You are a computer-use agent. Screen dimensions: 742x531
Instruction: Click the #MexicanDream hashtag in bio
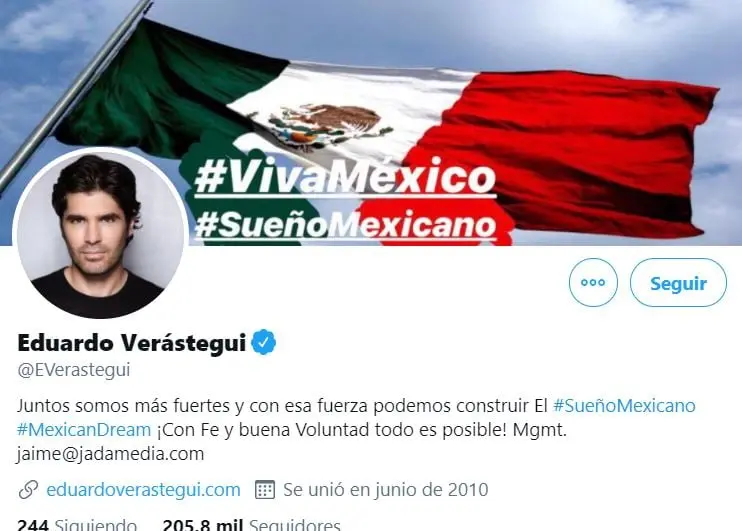pyautogui.click(x=84, y=430)
